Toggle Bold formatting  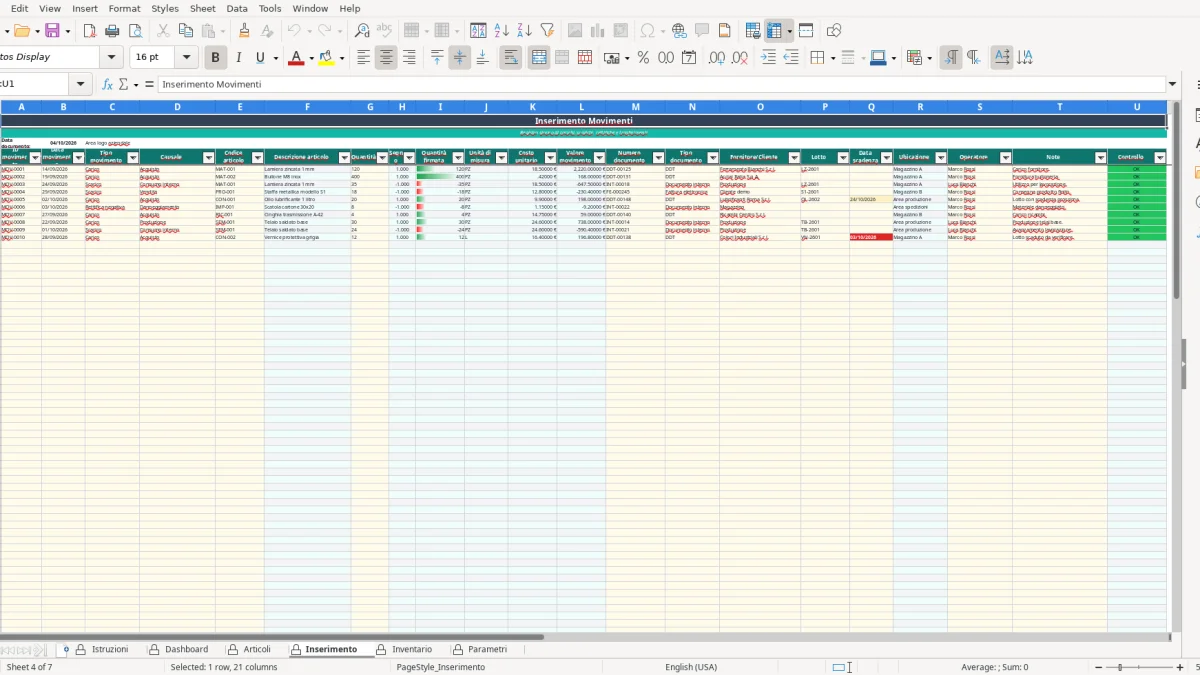pos(214,58)
